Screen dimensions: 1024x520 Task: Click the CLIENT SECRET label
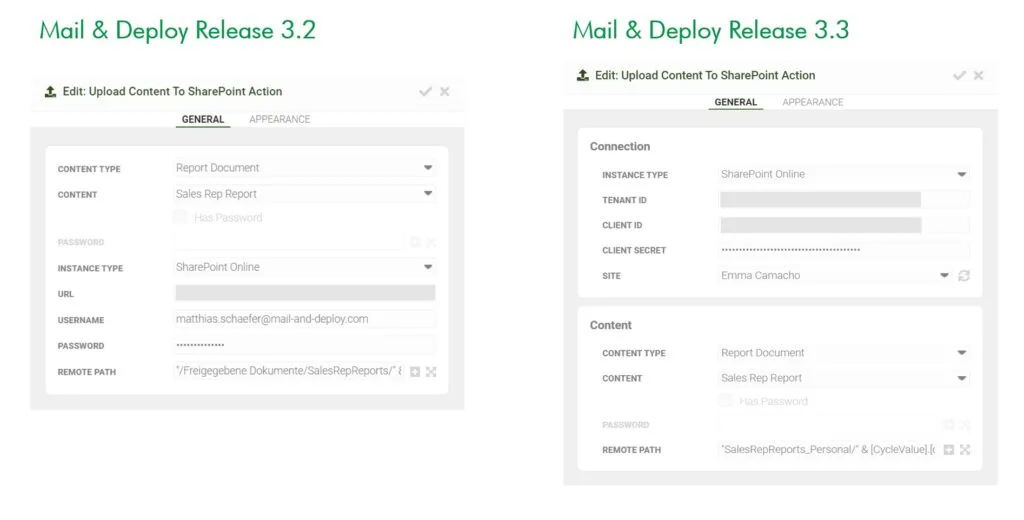click(x=634, y=250)
